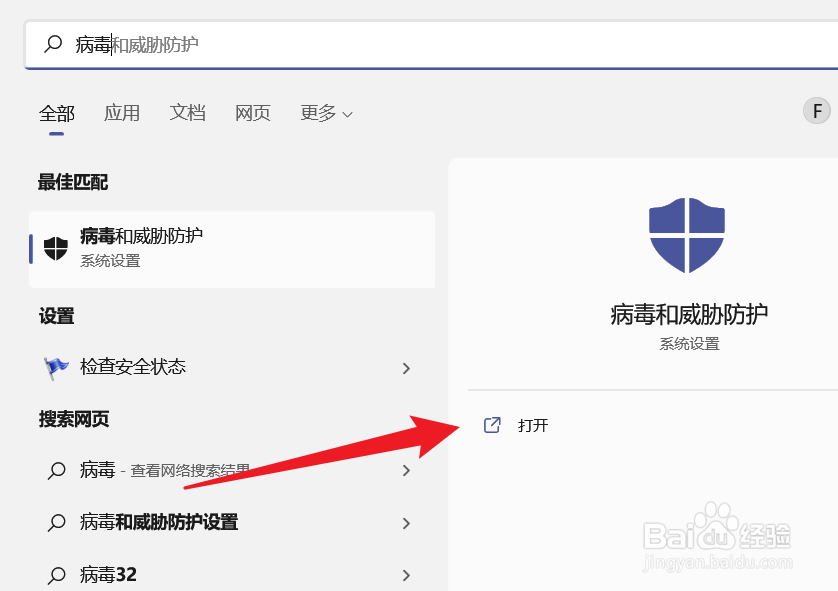
Task: Select the 网页 tab
Action: pyautogui.click(x=252, y=113)
